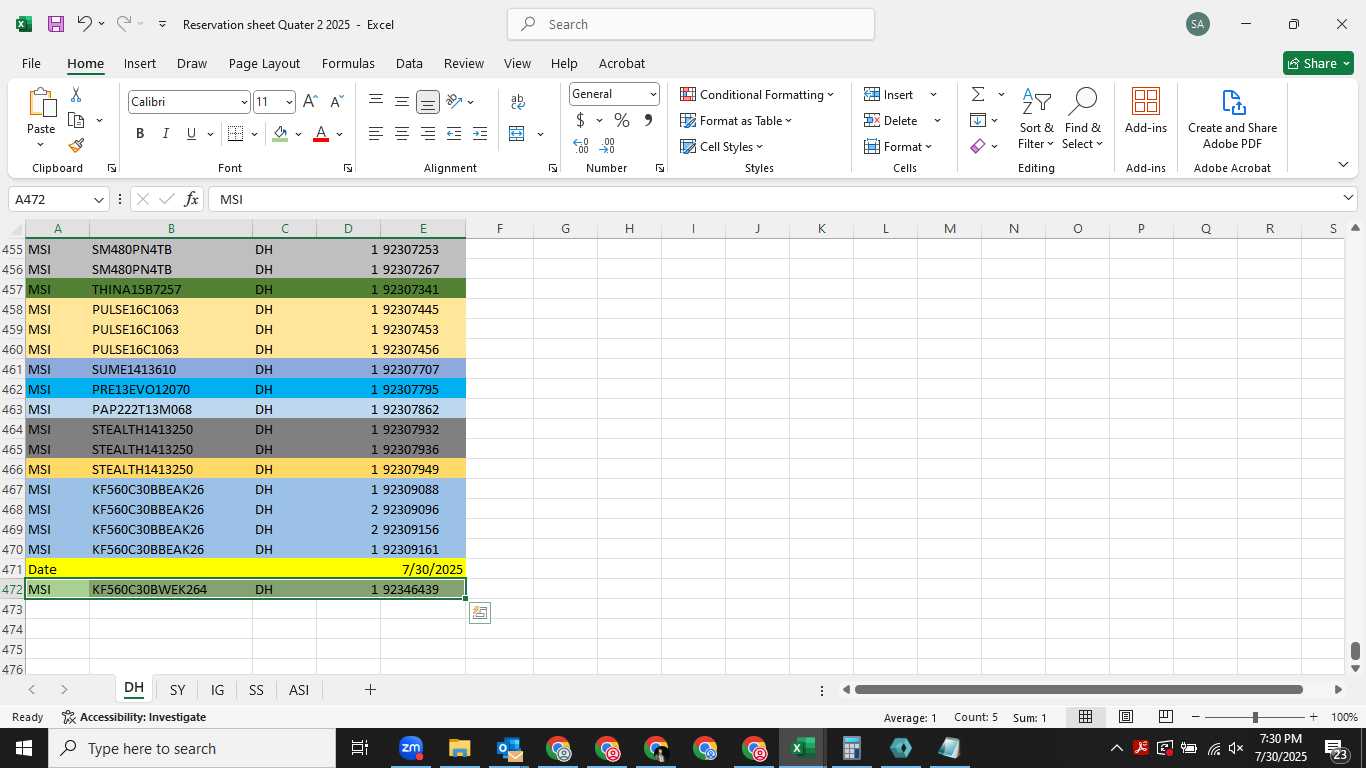1366x768 pixels.
Task: Apply the red Font Color swatch
Action: point(321,134)
